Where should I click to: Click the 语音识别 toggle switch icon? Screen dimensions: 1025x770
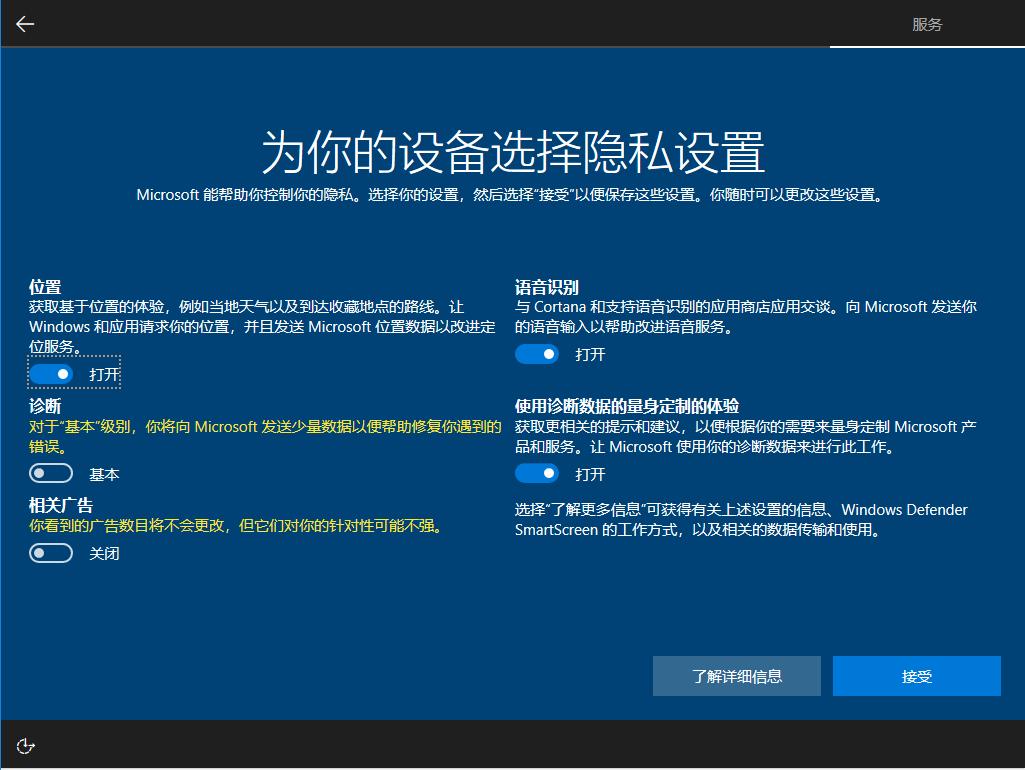point(538,353)
